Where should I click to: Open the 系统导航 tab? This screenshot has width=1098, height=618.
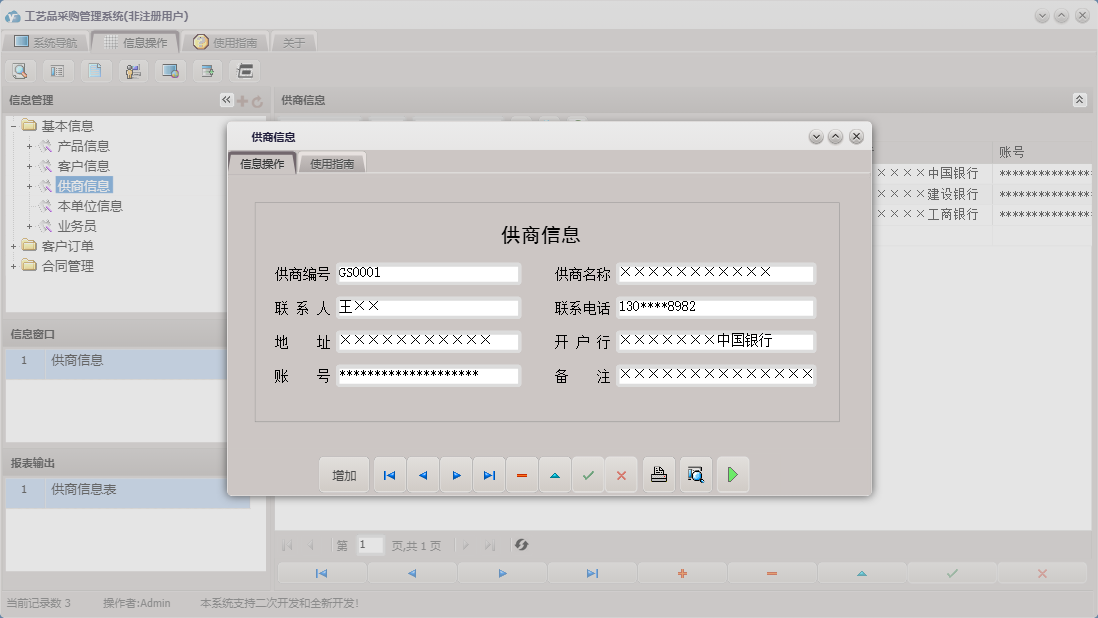click(46, 42)
